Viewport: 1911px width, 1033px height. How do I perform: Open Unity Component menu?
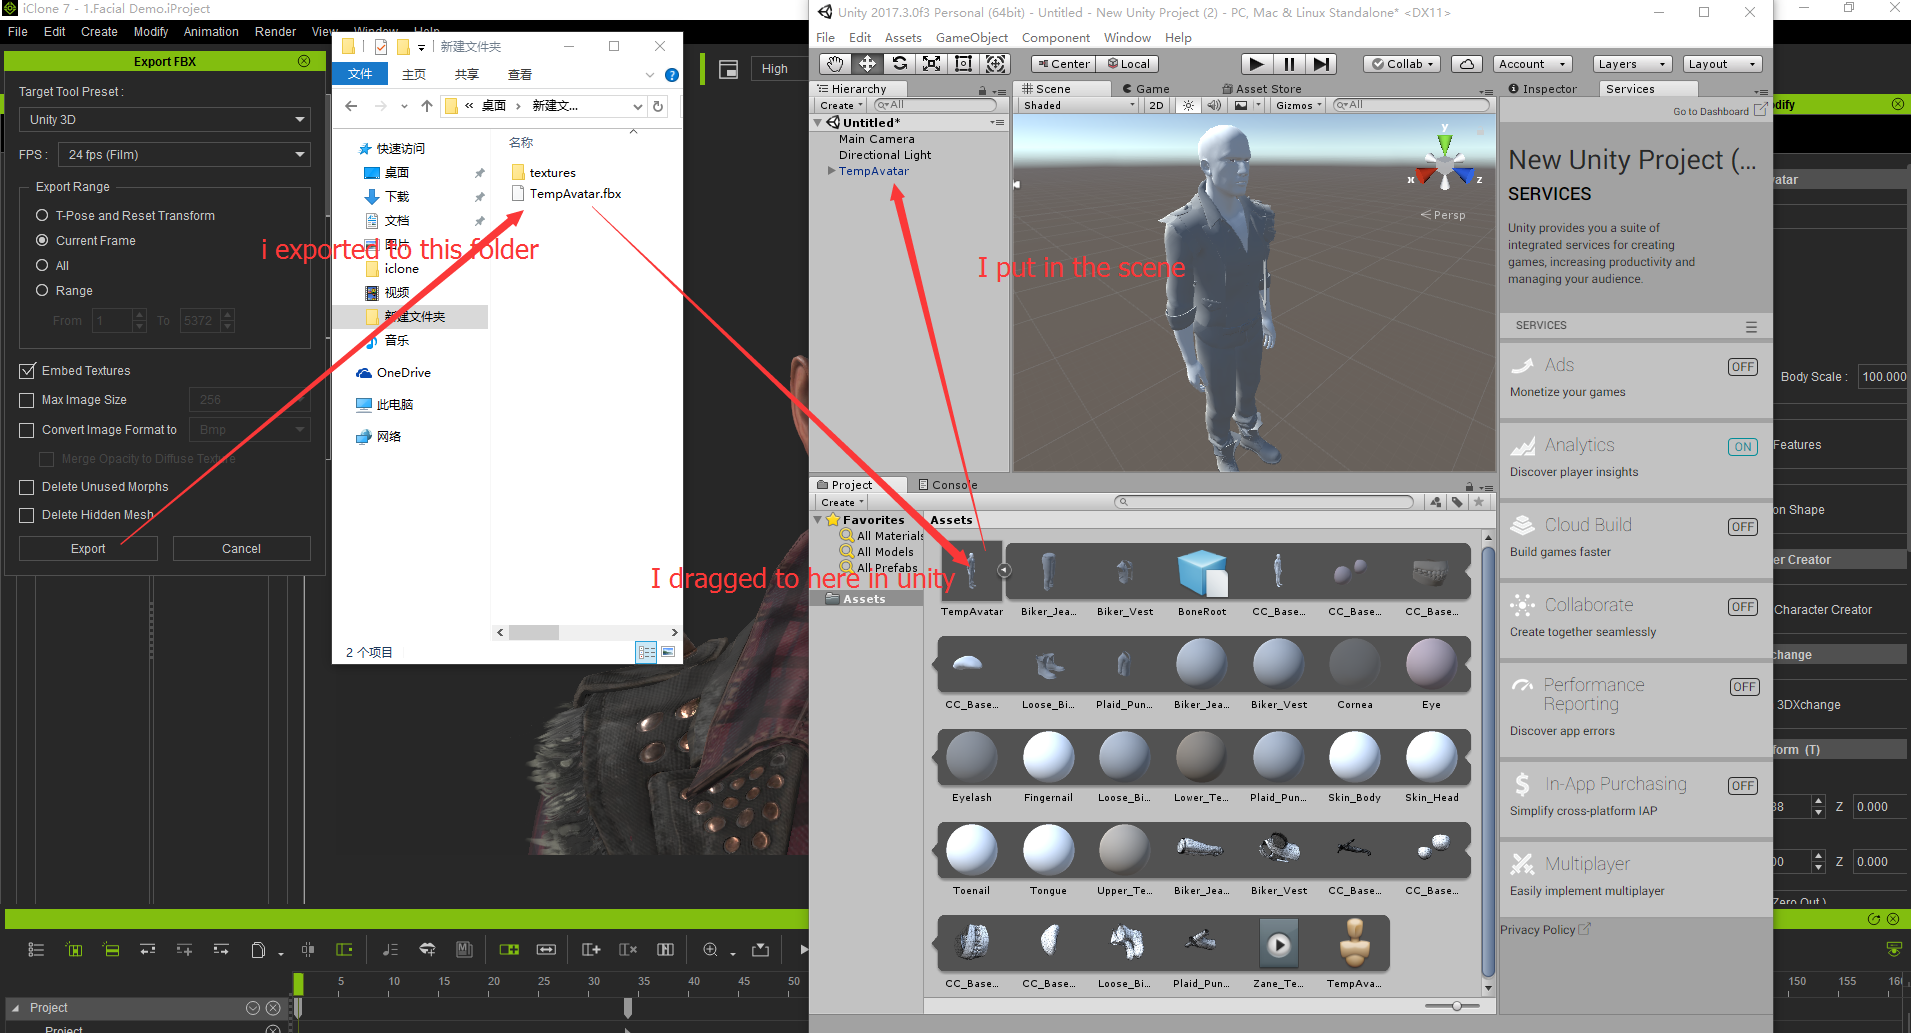pos(1055,38)
